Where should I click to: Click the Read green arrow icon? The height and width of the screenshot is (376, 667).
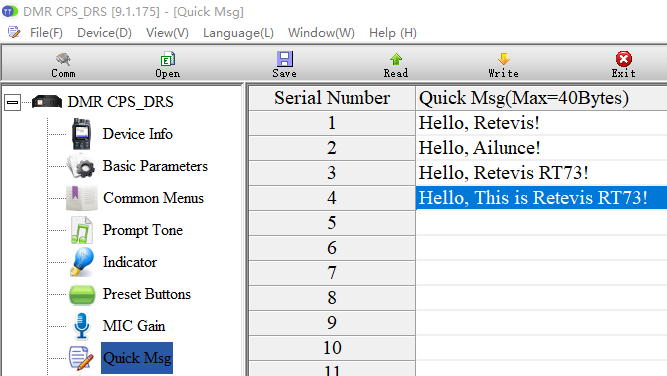[396, 59]
